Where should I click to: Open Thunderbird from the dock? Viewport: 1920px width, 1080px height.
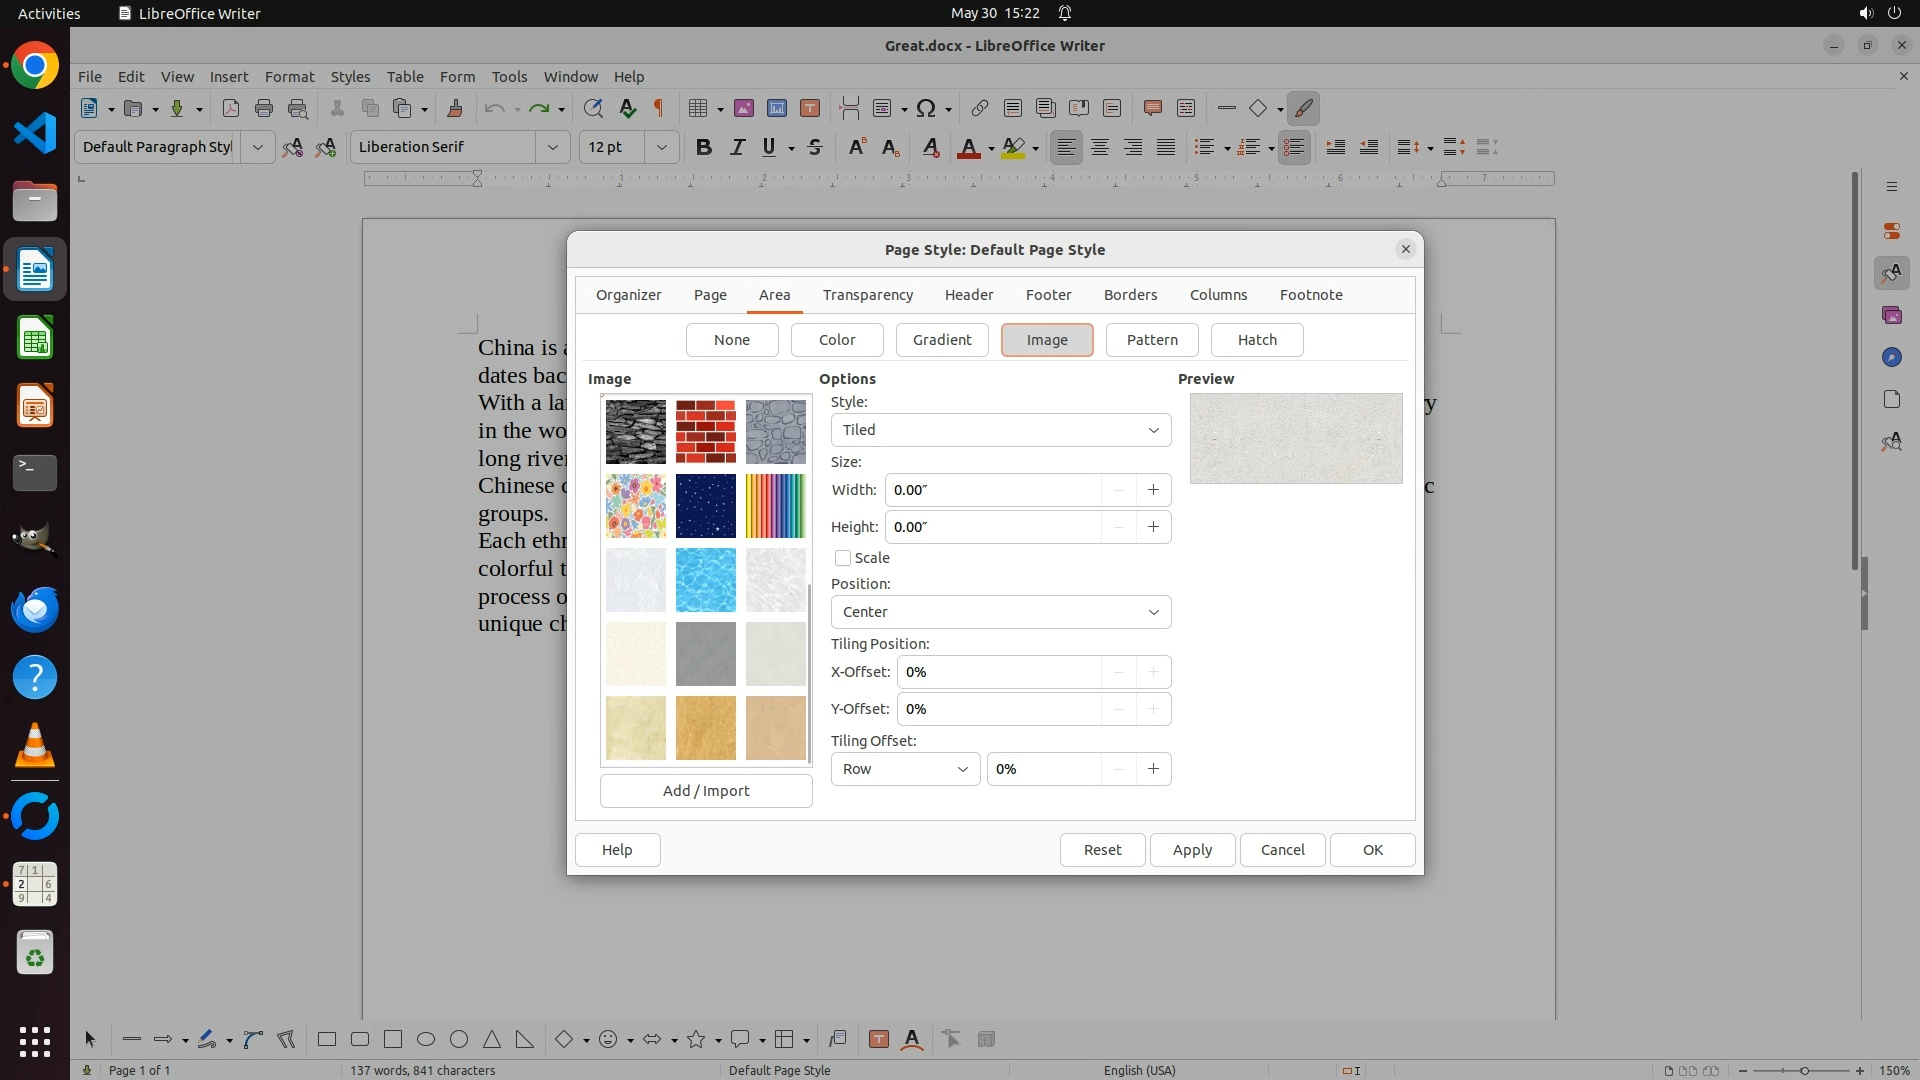tap(35, 609)
